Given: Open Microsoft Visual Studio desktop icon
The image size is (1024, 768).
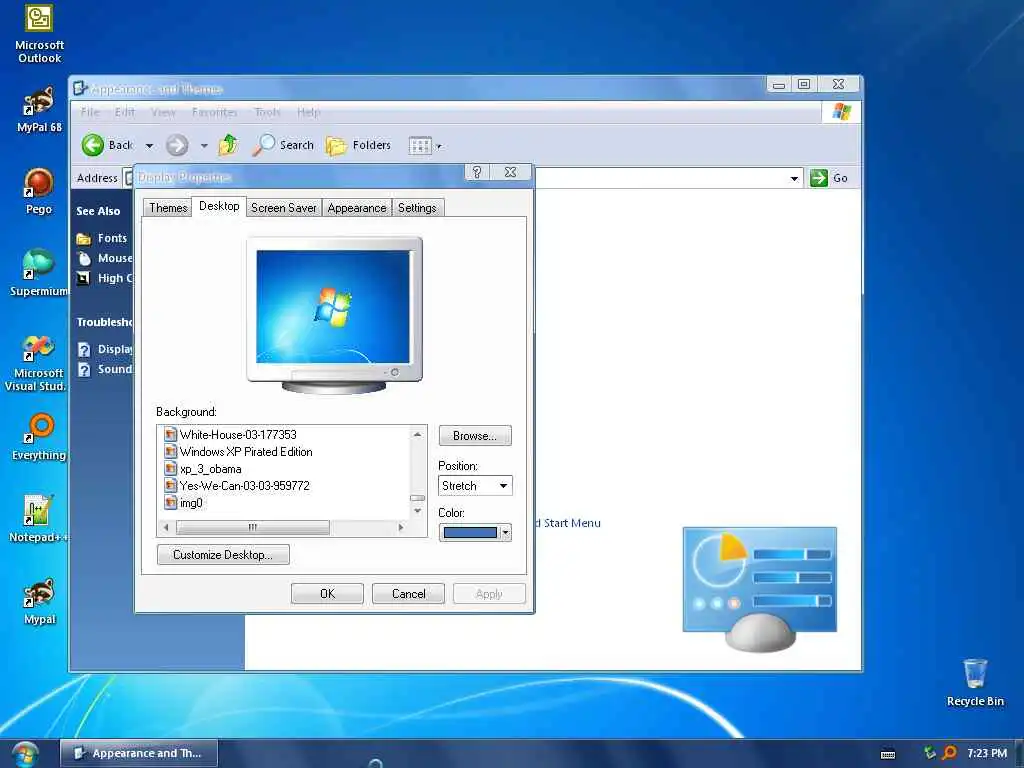Looking at the screenshot, I should 36,363.
